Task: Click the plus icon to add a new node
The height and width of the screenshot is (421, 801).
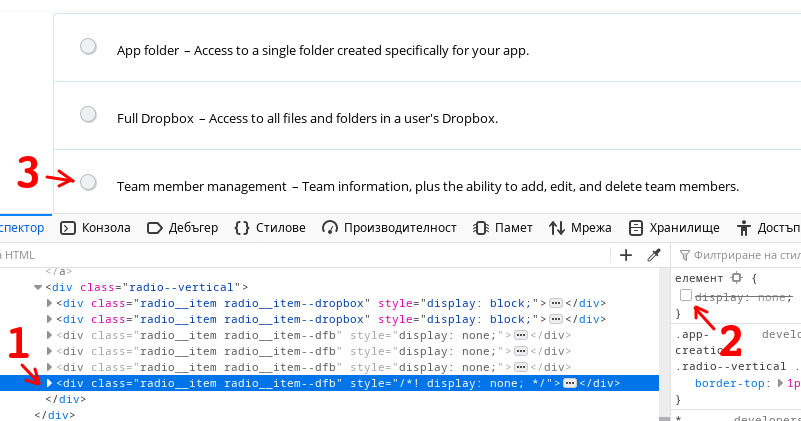Action: tap(626, 255)
